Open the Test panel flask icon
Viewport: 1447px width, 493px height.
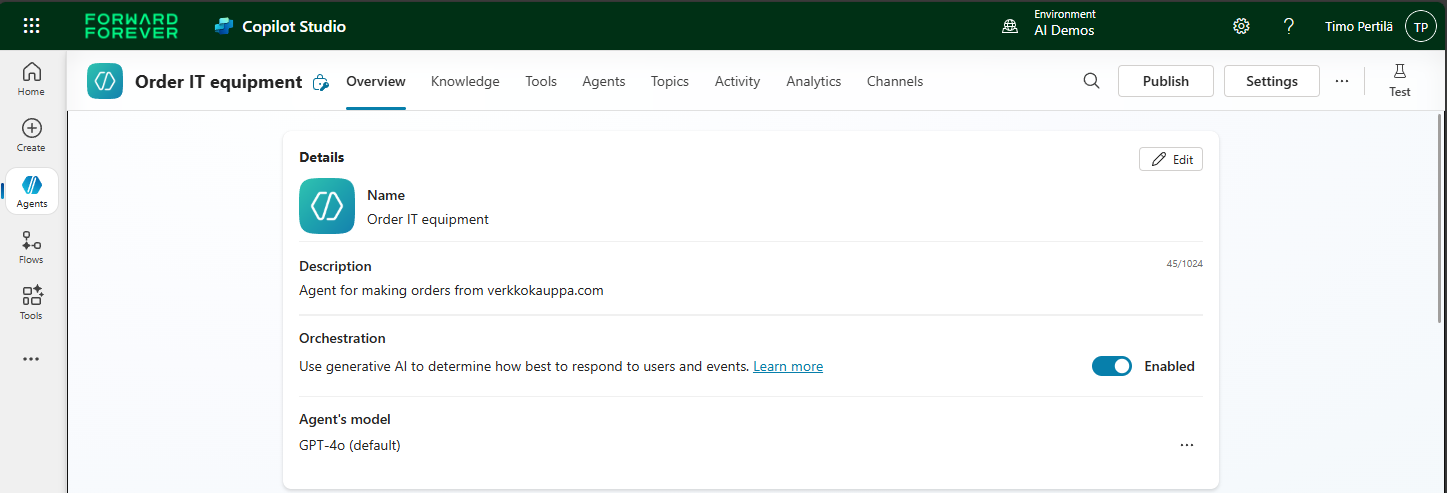[1399, 80]
